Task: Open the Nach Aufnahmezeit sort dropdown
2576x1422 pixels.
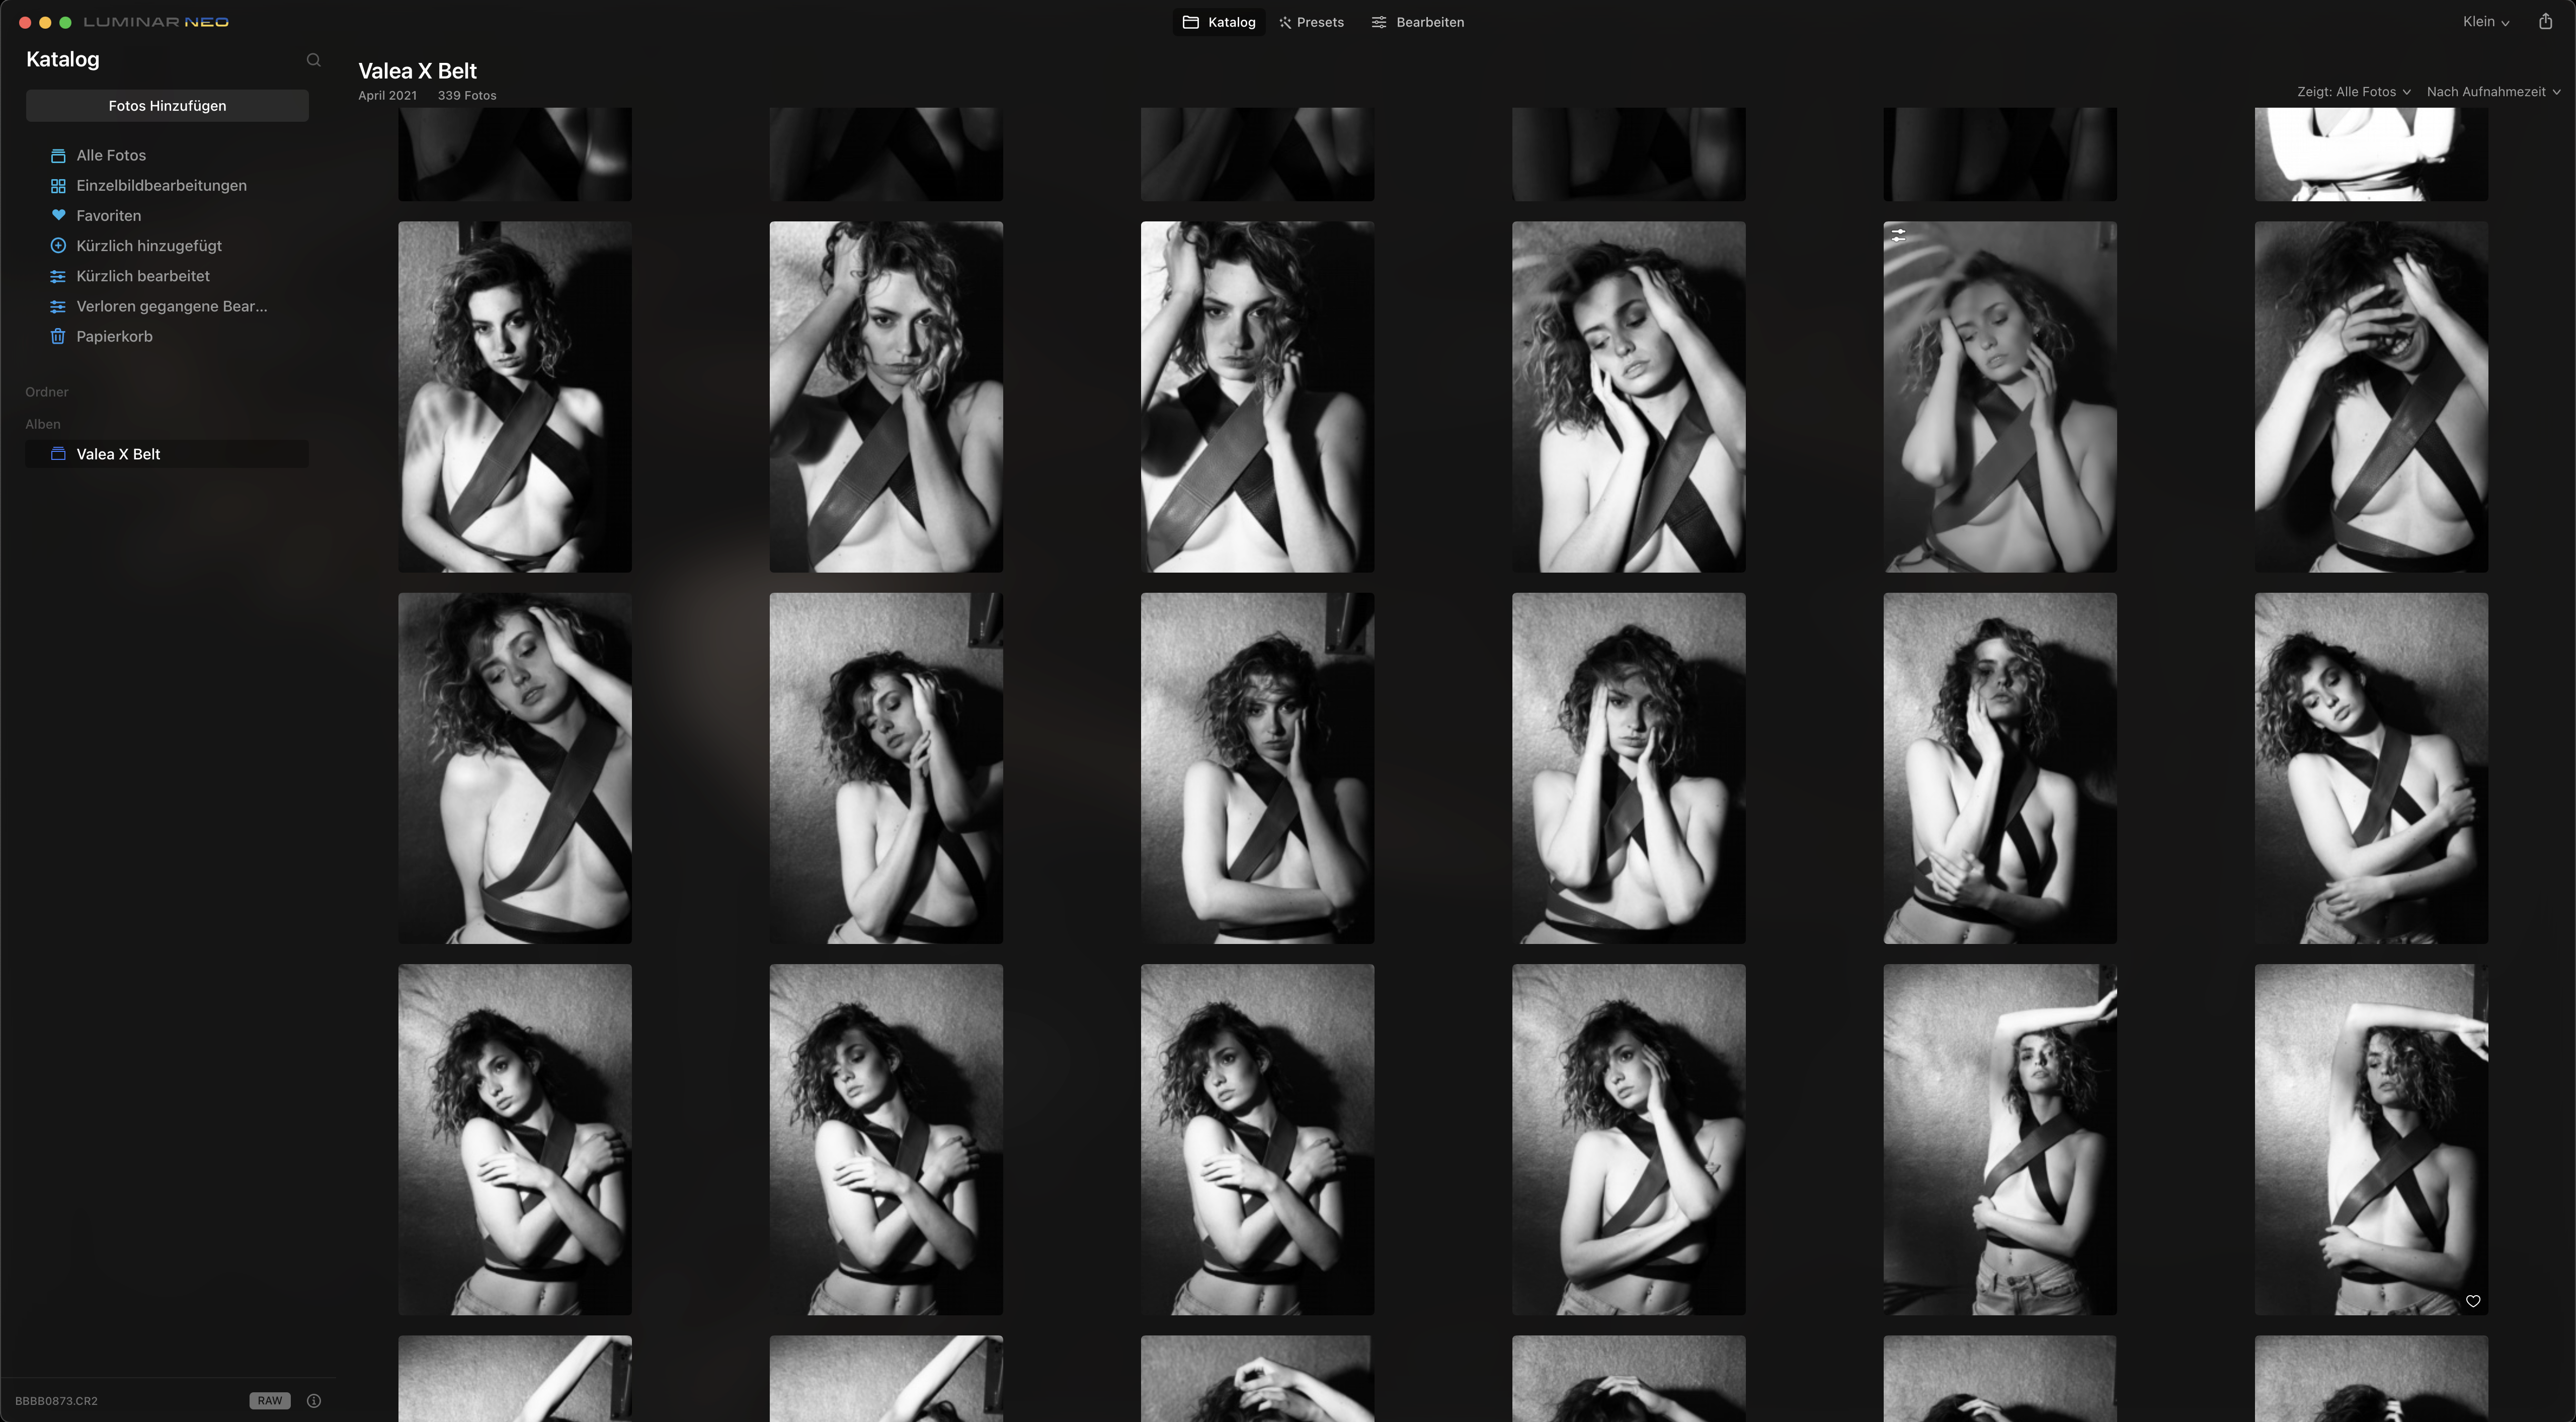Action: pyautogui.click(x=2493, y=92)
